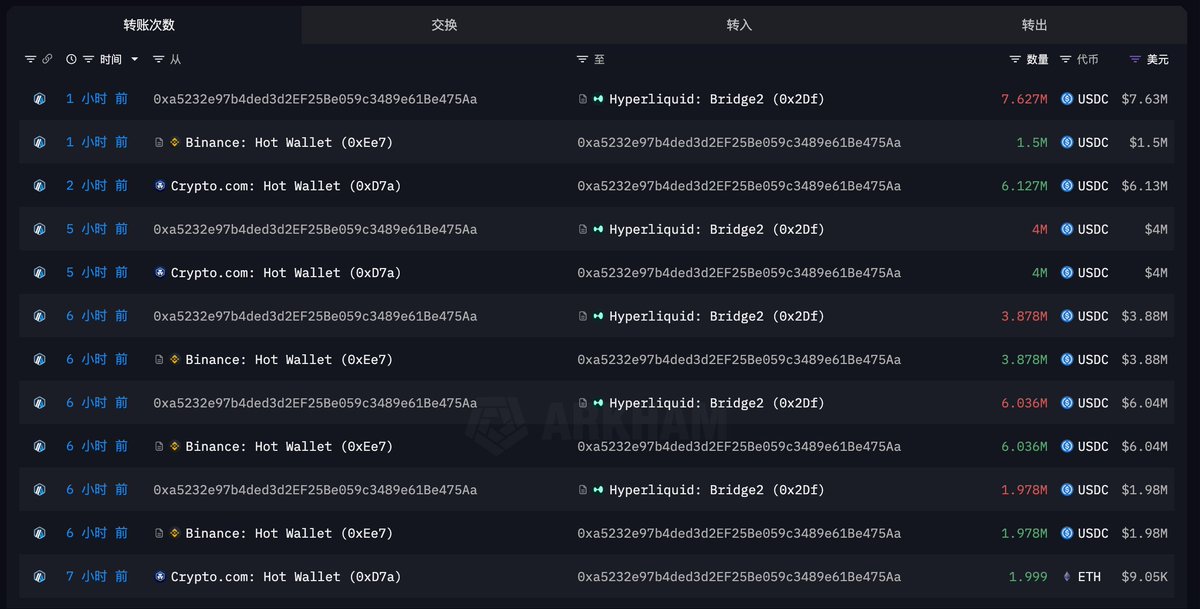Click the $9.05K USD value

[1144, 577]
